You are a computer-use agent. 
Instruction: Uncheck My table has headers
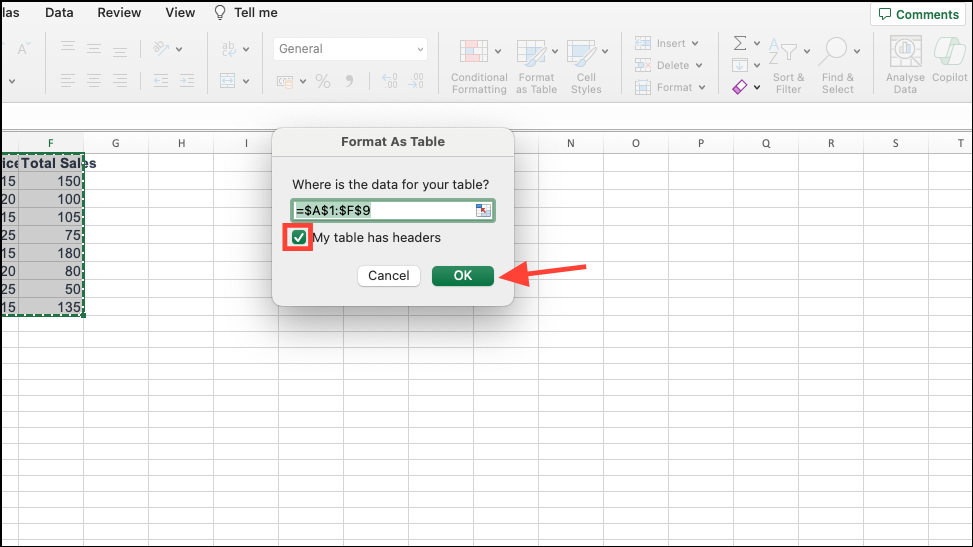coord(298,238)
